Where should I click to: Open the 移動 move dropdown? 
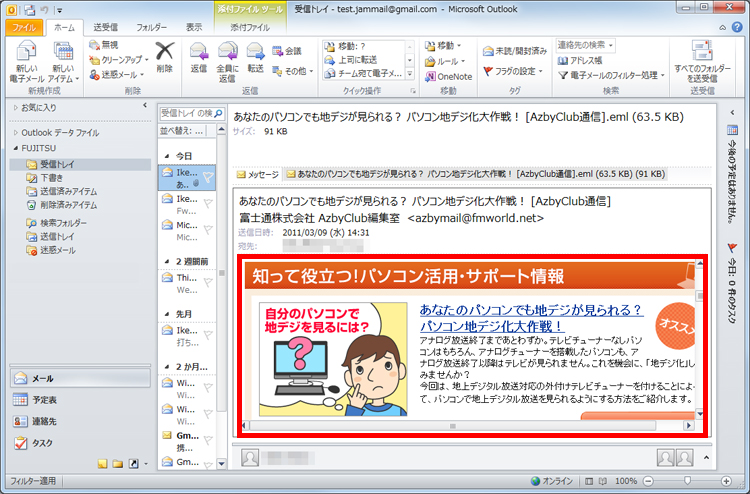click(443, 46)
